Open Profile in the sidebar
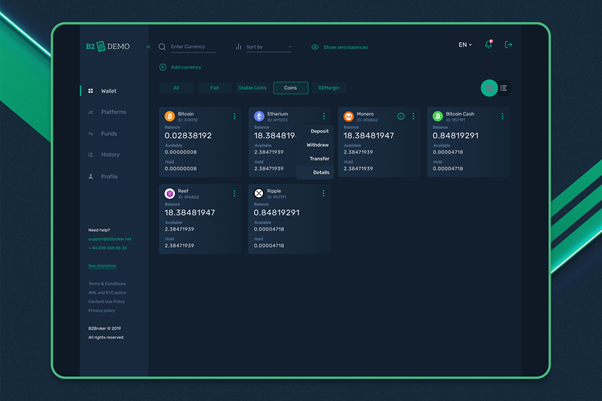 [109, 177]
